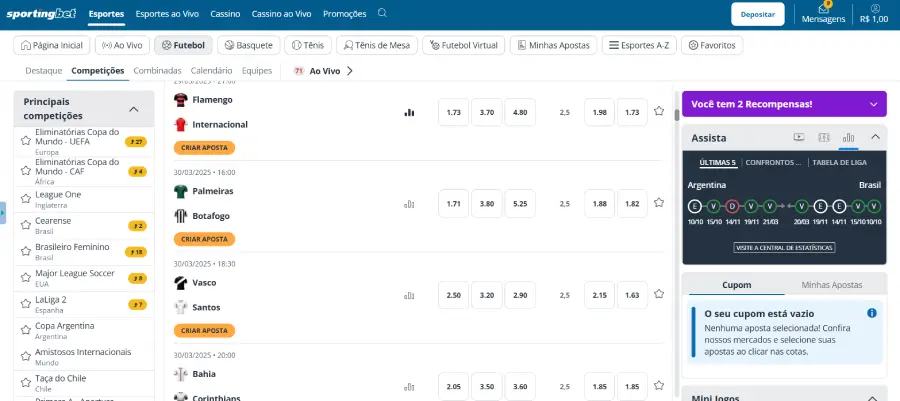Screen dimensions: 900x401
Task: Open Cassino in the top navigation
Action: (225, 14)
